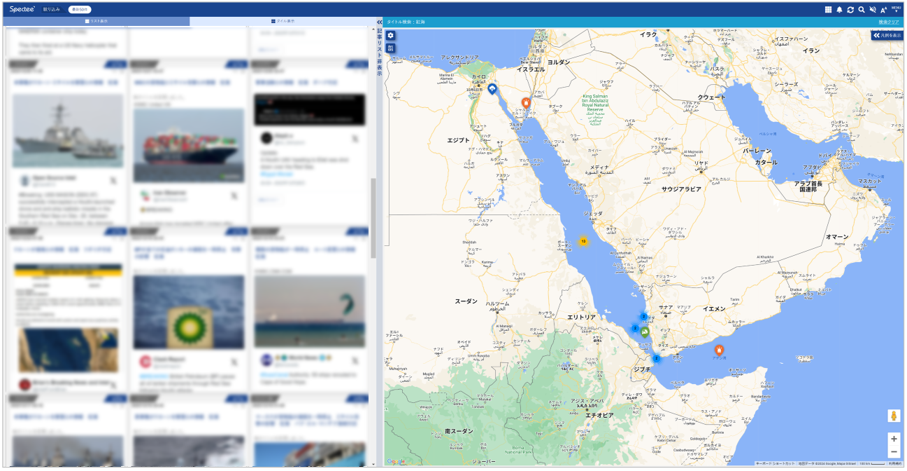Image resolution: width=907 pixels, height=471 pixels.
Task: Open notifications bell icon
Action: click(x=839, y=9)
